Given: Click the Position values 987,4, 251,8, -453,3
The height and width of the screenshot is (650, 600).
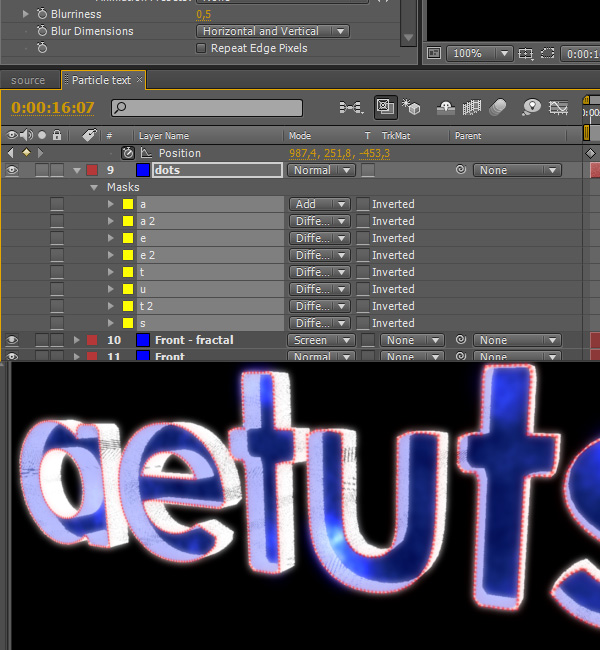Looking at the screenshot, I should click(340, 153).
